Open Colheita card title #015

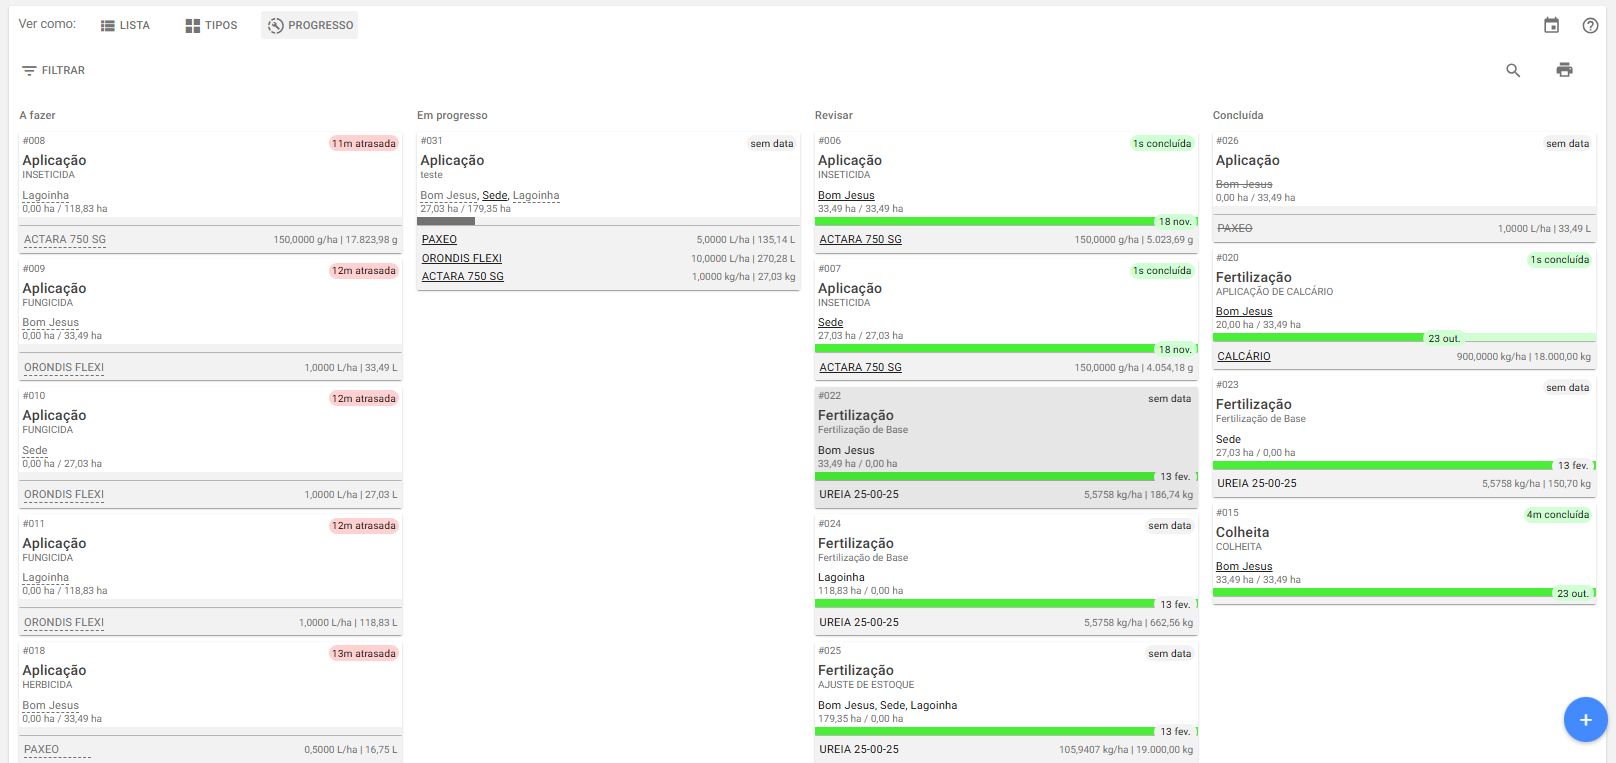point(1242,533)
